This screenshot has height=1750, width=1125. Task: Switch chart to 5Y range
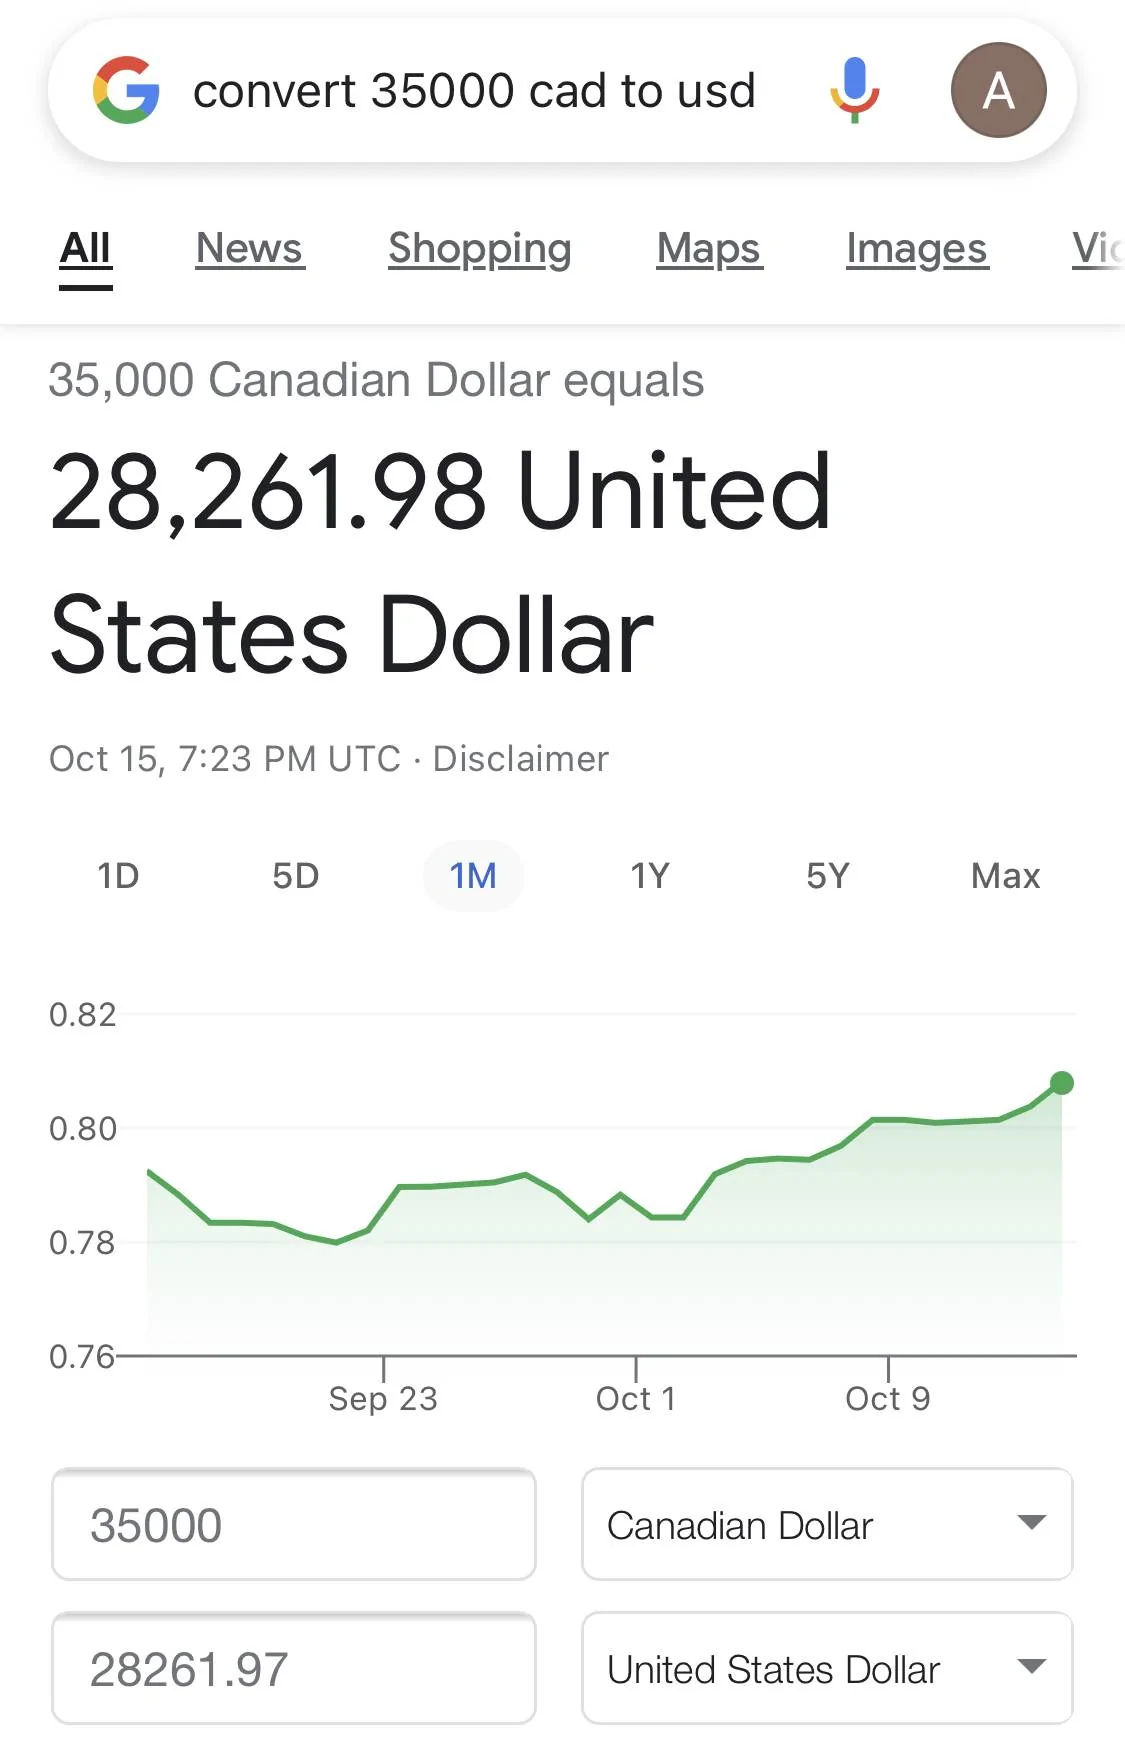(x=827, y=876)
